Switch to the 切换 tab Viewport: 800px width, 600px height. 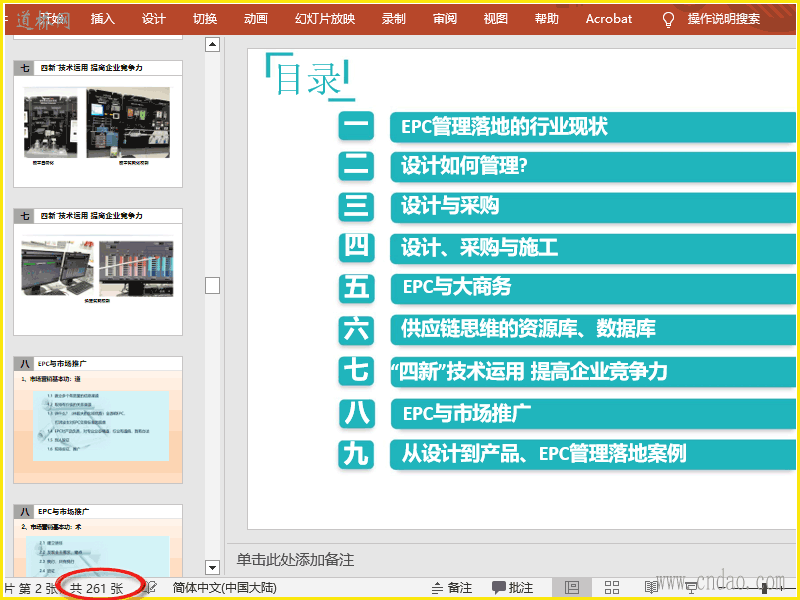point(205,19)
